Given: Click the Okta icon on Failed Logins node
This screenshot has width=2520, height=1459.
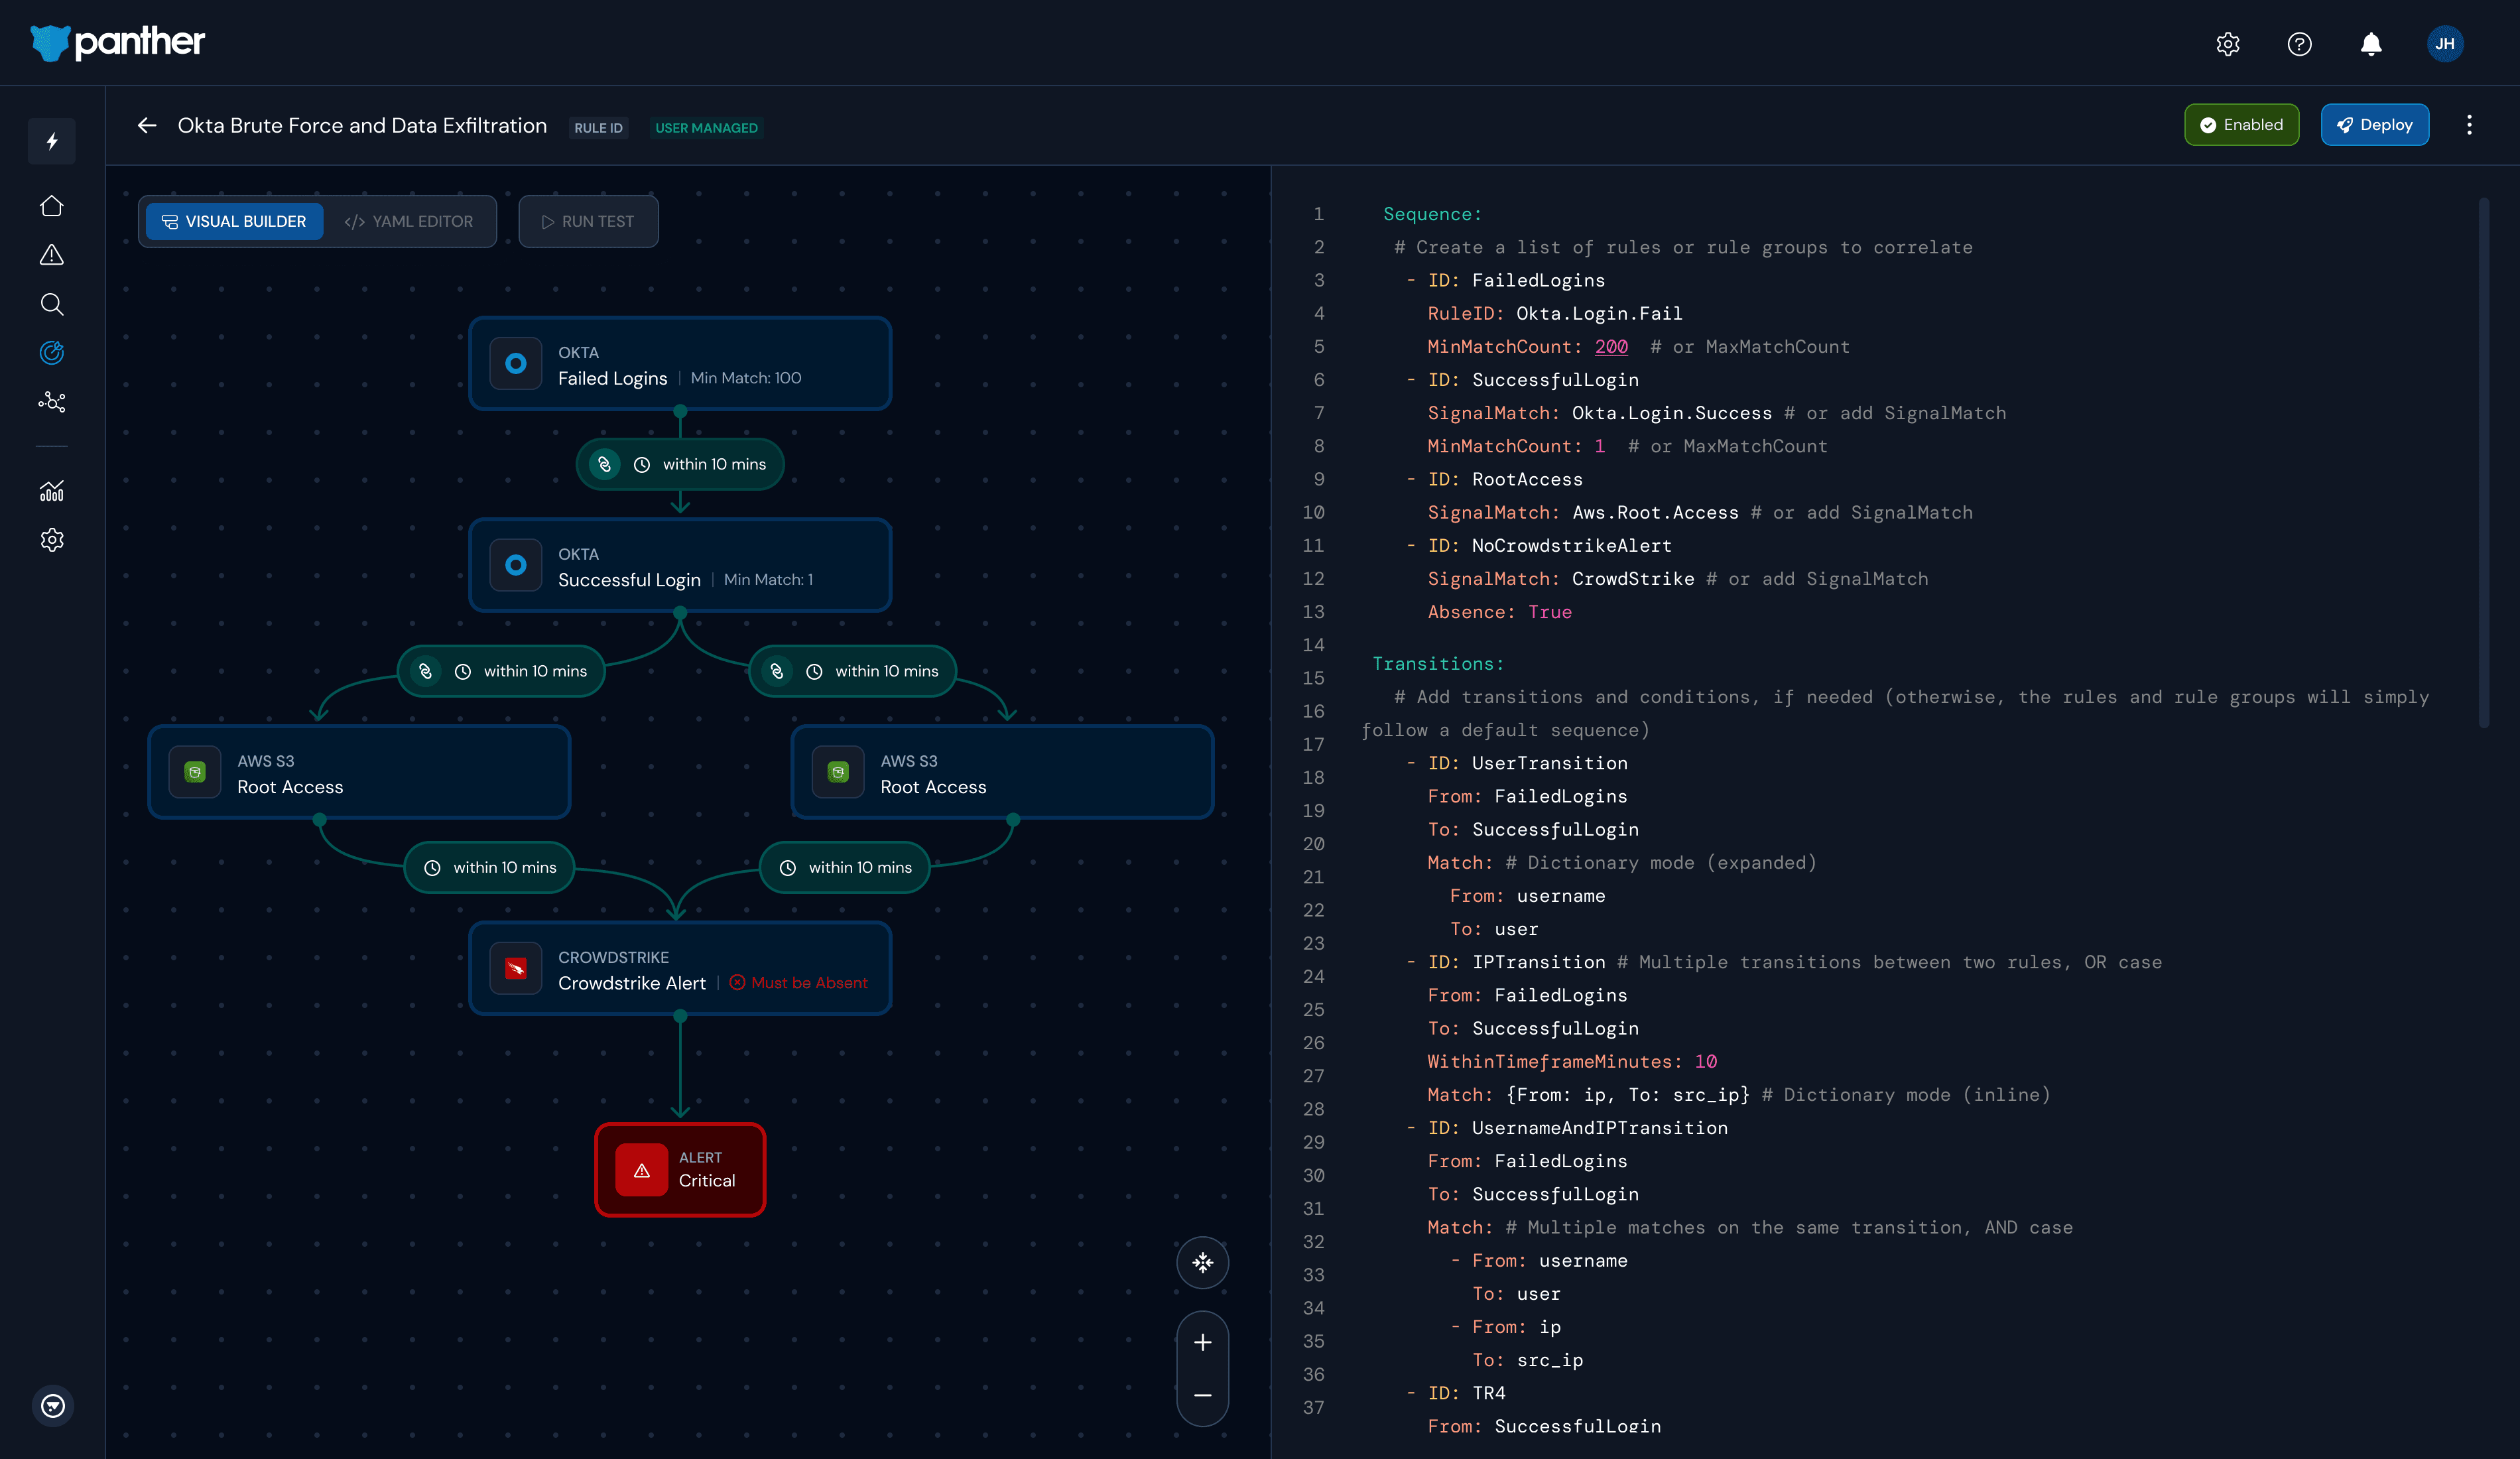Looking at the screenshot, I should 516,364.
